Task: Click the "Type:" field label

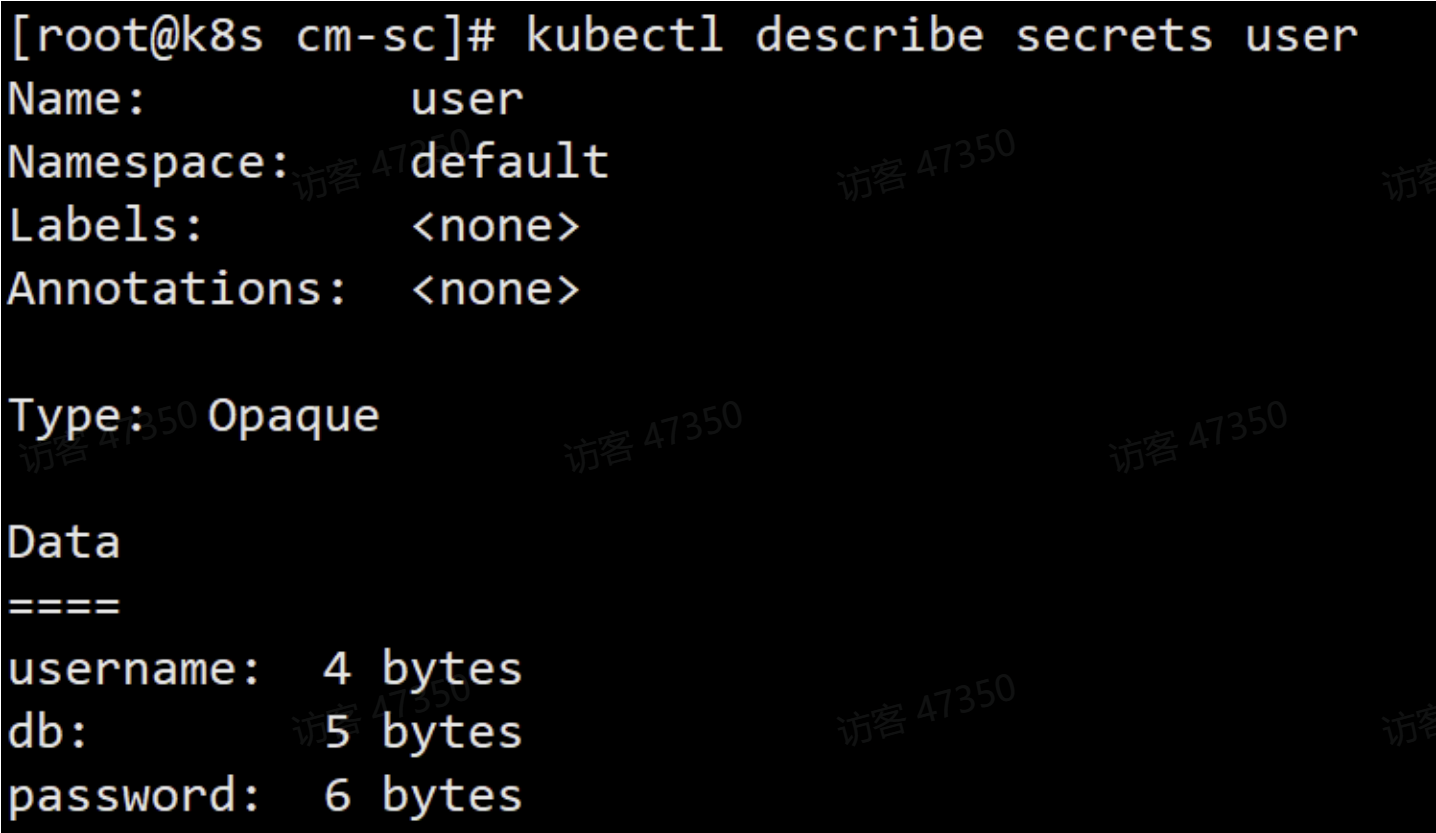Action: [x=77, y=416]
